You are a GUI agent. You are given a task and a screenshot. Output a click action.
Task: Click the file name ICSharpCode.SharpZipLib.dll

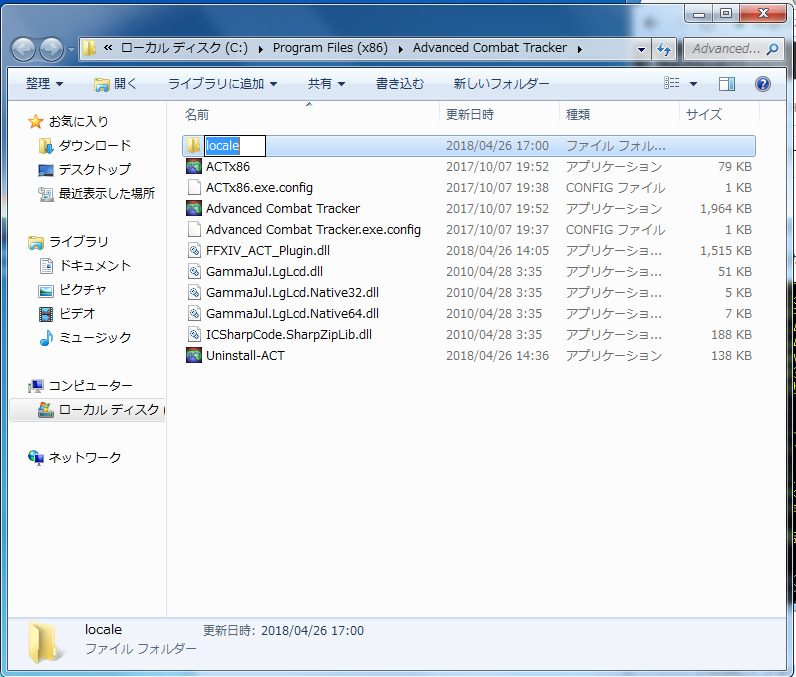pos(289,335)
